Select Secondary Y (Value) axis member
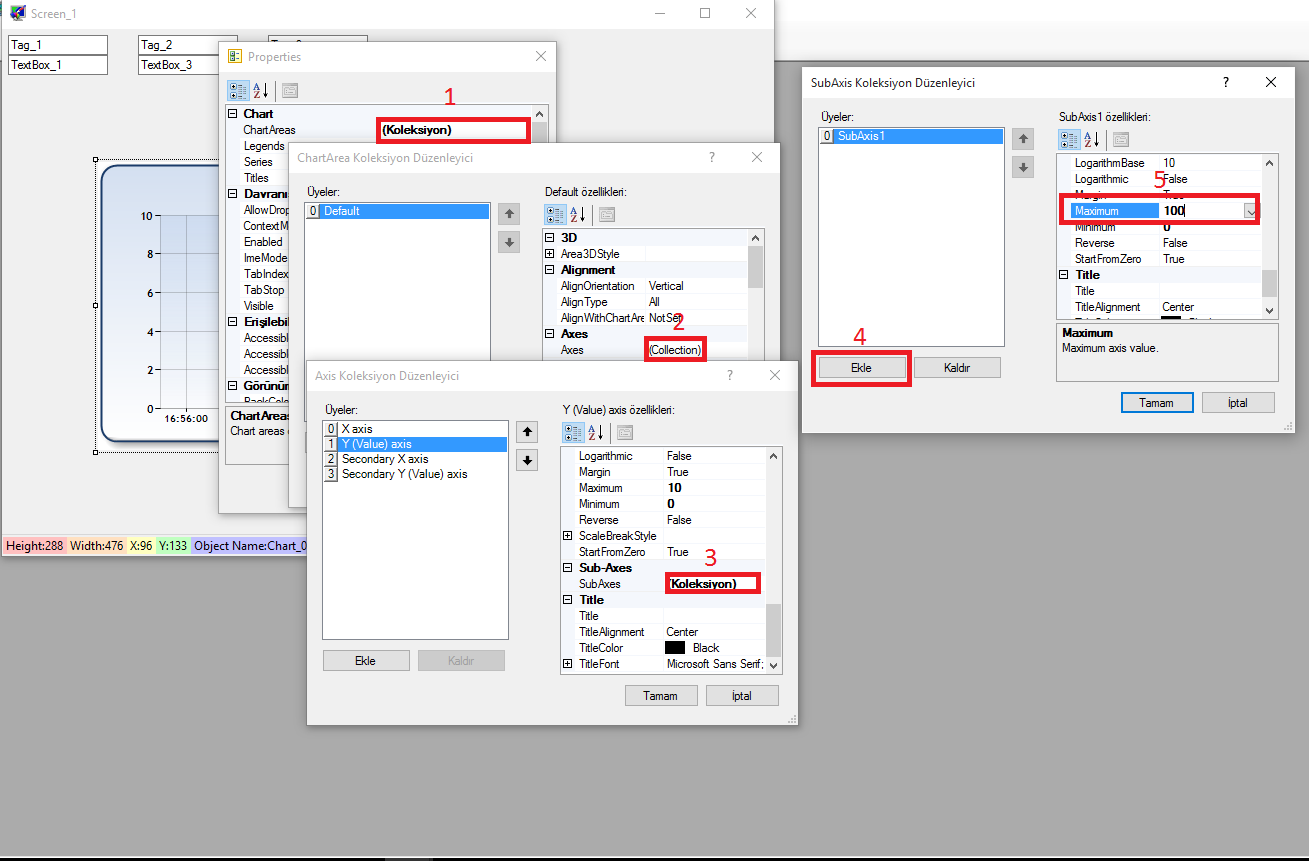Screen dimensions: 1309x861 click(x=404, y=474)
